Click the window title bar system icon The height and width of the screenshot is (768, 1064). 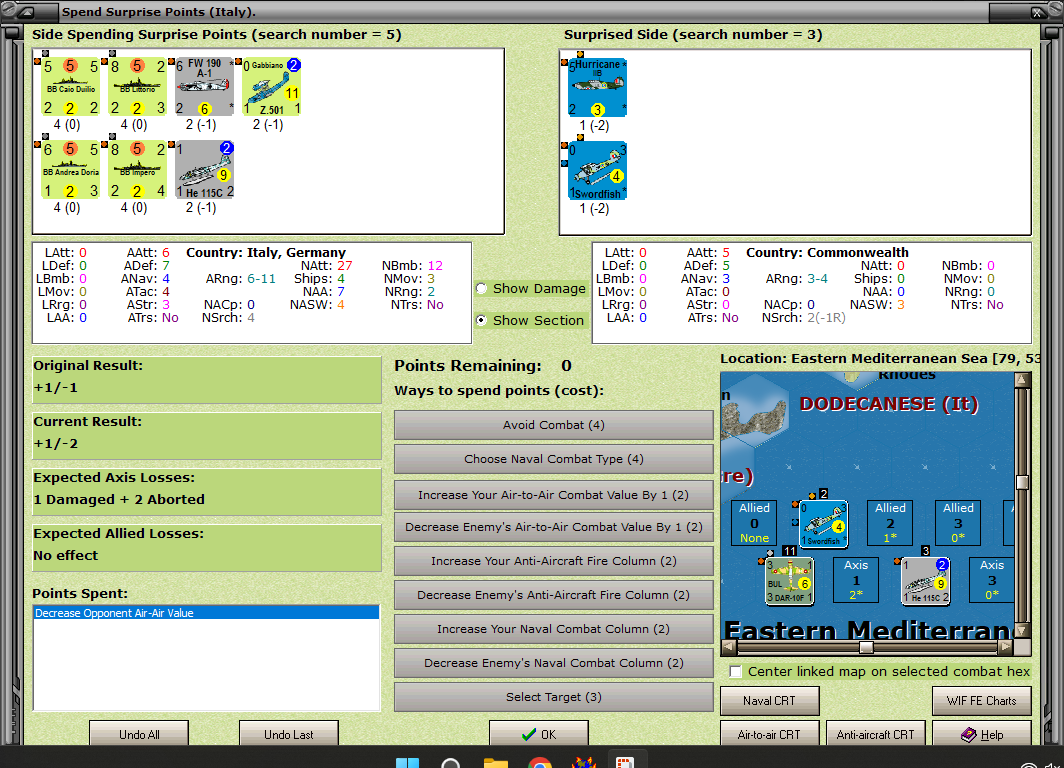[26, 12]
